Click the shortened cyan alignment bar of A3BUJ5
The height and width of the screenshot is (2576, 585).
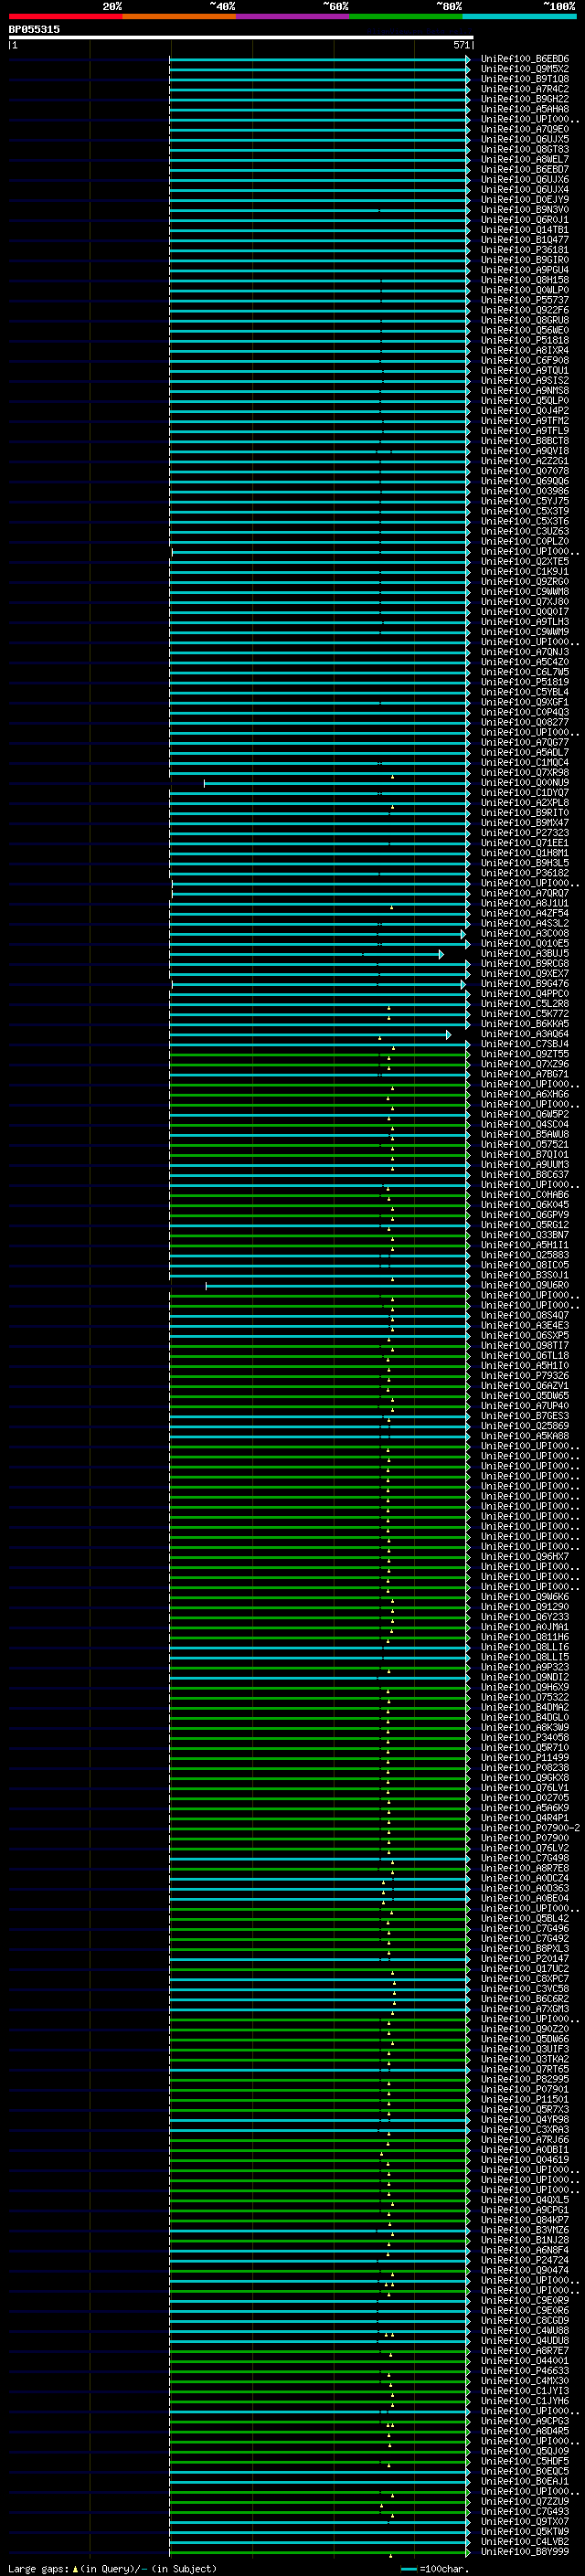(306, 954)
